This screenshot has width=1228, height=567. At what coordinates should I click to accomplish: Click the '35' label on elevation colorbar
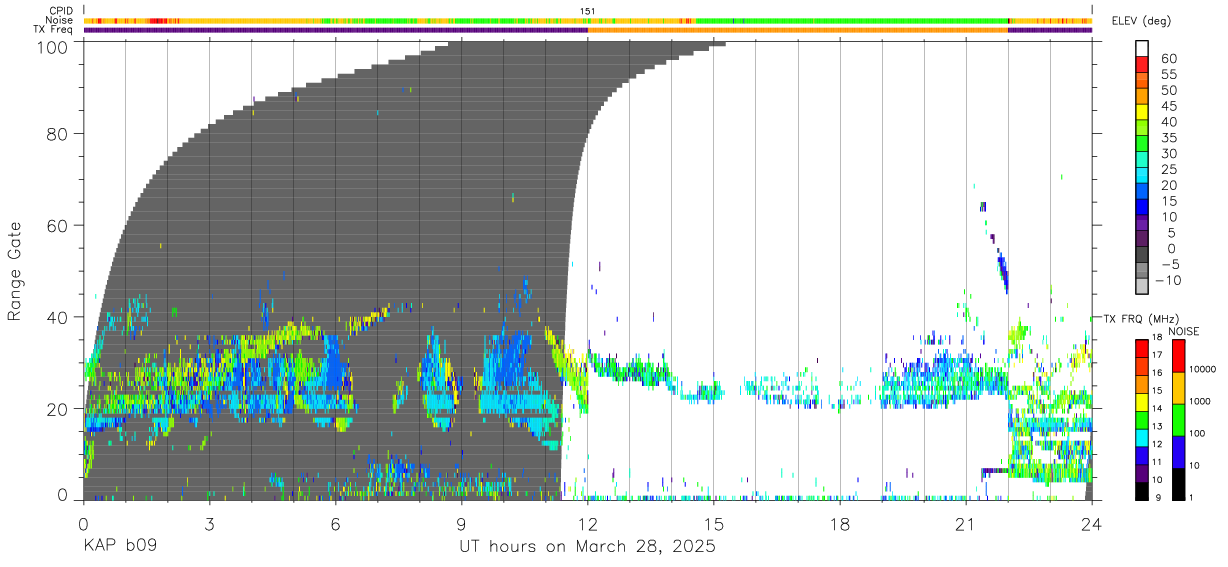(1167, 138)
